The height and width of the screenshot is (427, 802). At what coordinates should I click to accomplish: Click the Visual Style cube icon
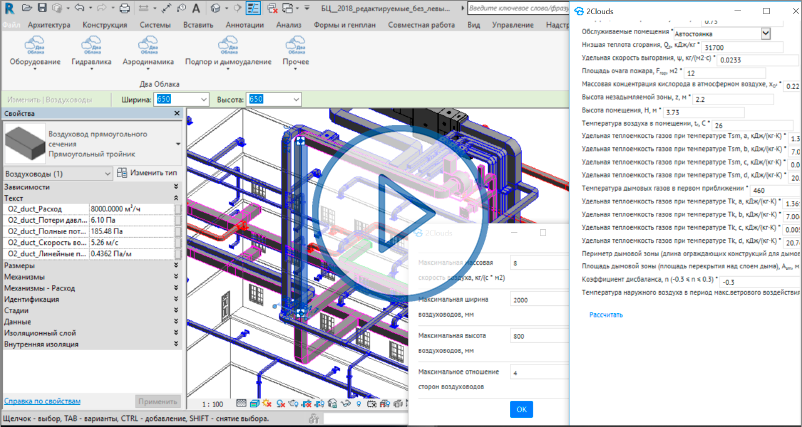[255, 403]
